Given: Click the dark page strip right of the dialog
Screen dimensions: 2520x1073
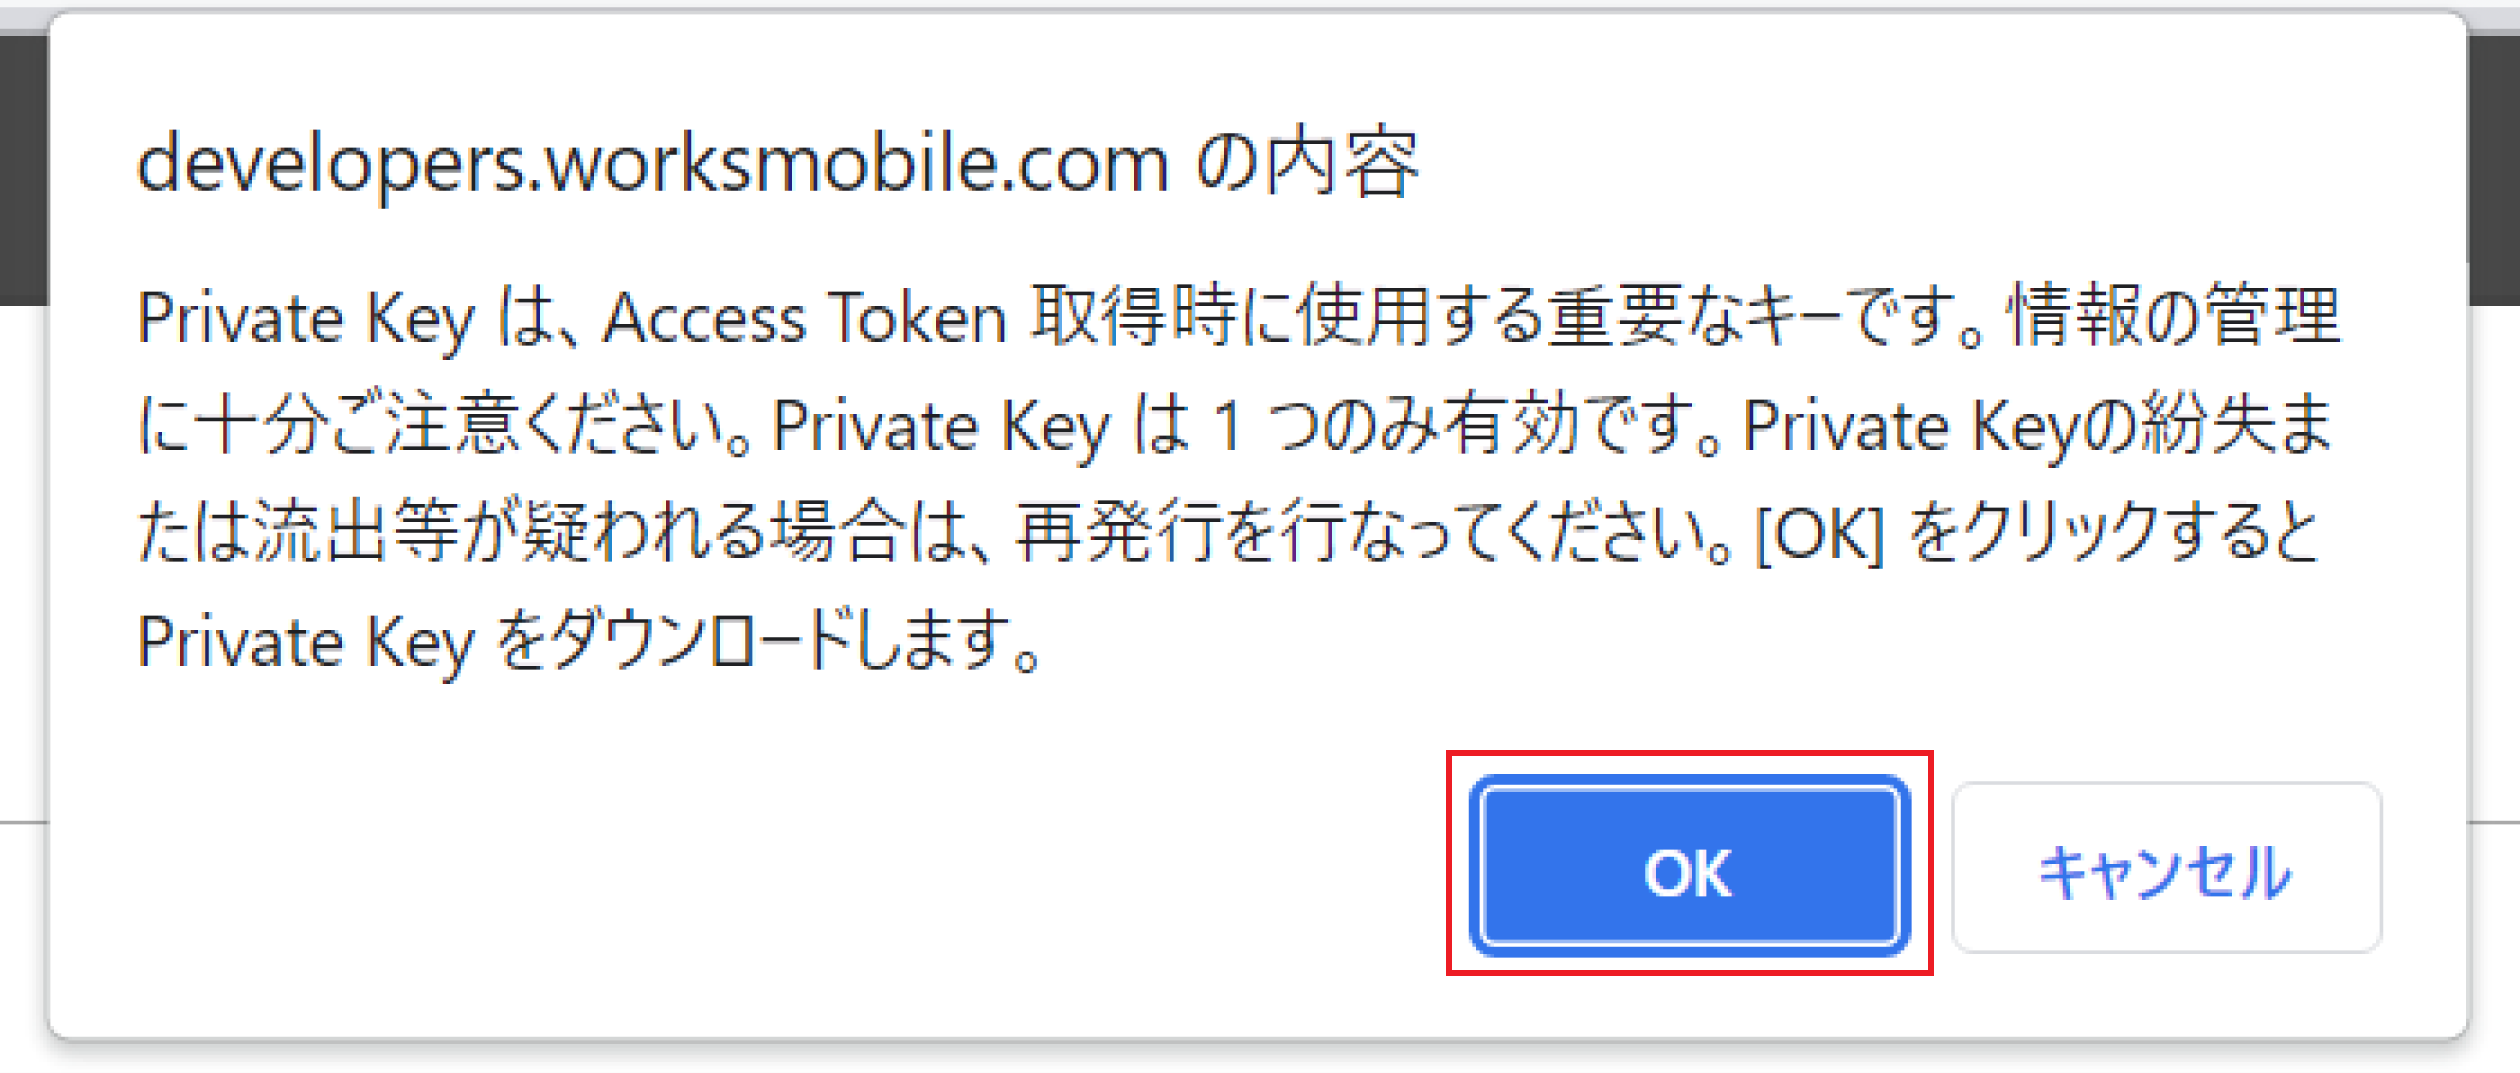Looking at the screenshot, I should [2494, 170].
